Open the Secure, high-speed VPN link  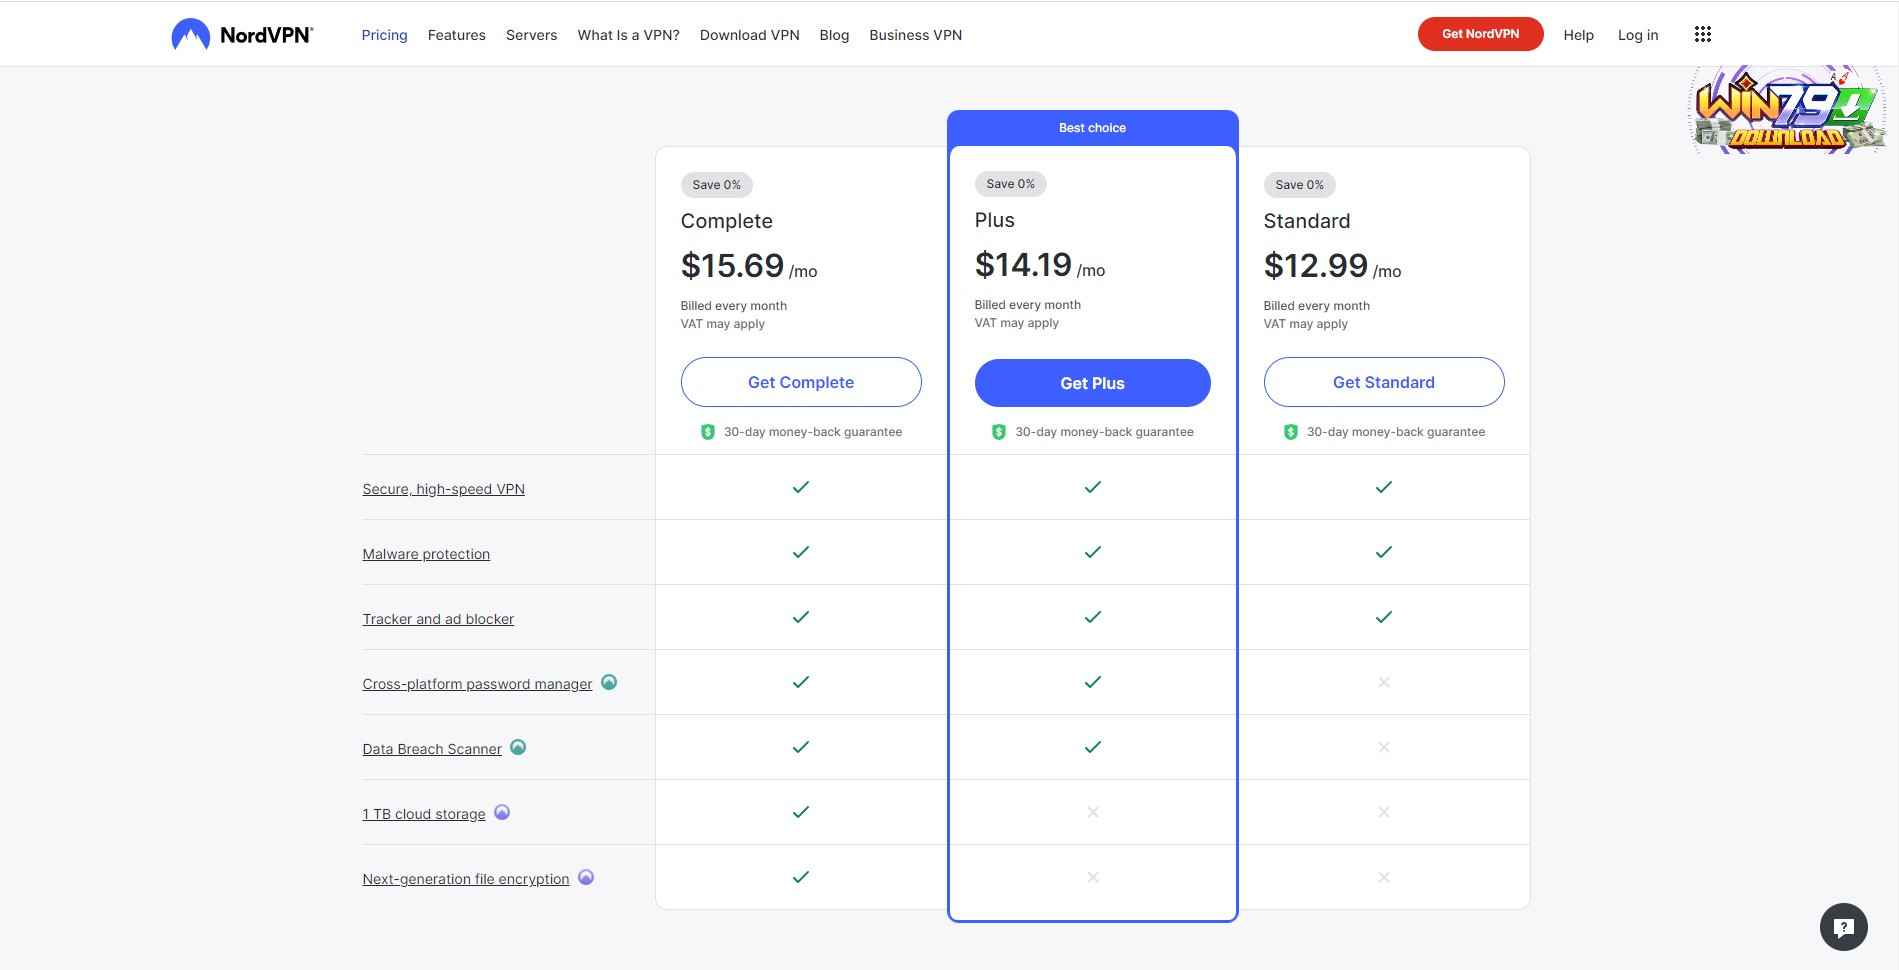pos(443,489)
